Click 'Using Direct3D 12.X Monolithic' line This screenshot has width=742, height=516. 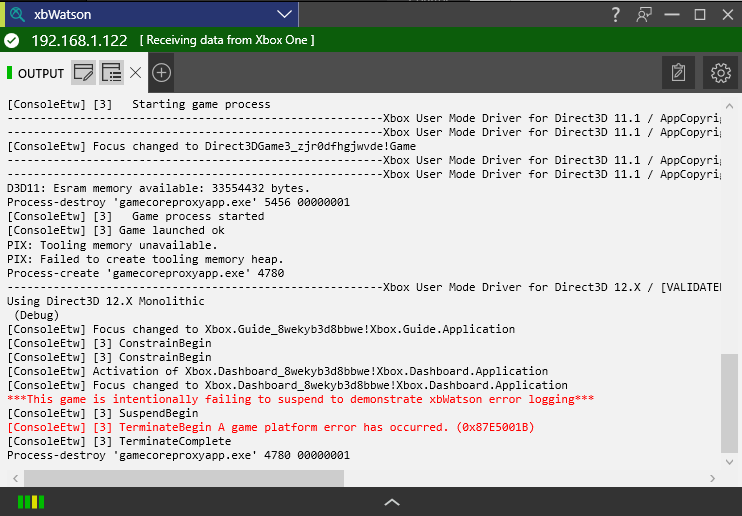[106, 301]
